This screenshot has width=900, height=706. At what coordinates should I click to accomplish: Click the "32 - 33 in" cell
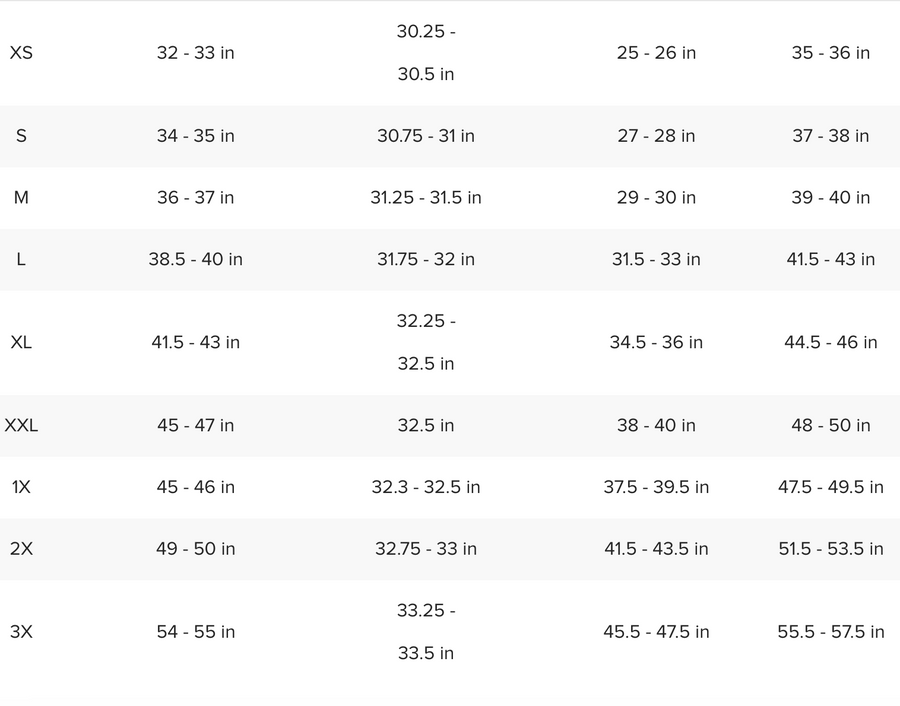point(195,53)
